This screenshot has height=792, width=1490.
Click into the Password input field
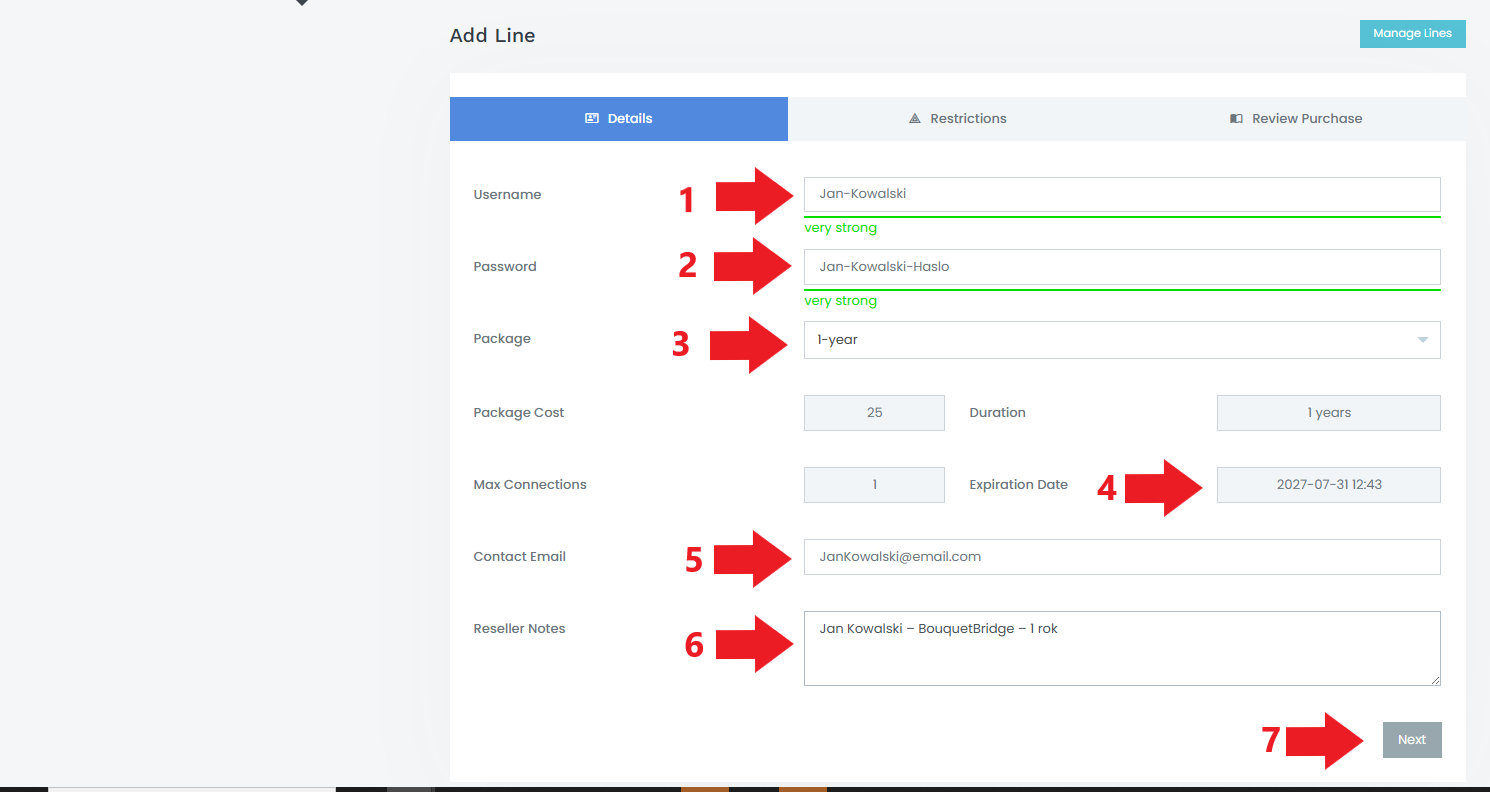(x=1122, y=267)
